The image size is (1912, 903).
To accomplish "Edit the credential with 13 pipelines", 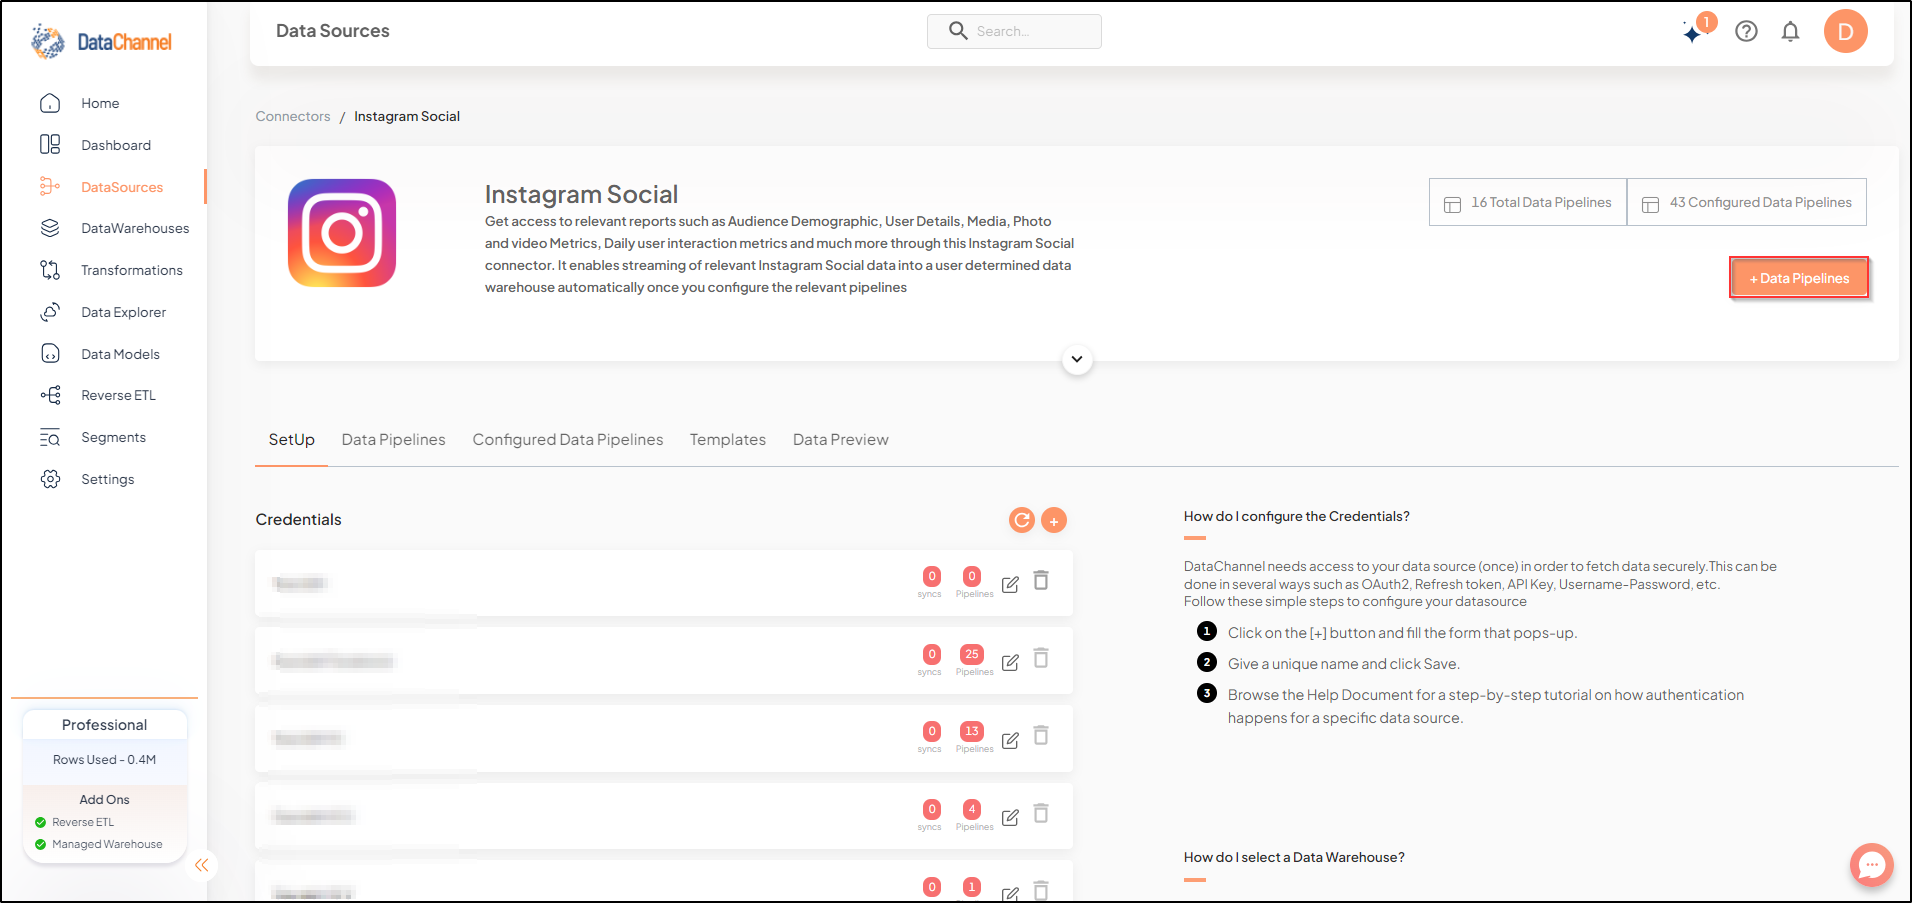I will (x=1010, y=740).
